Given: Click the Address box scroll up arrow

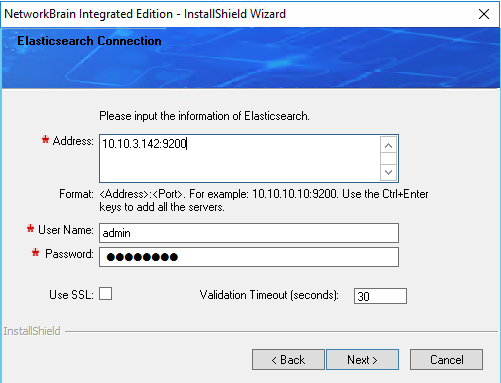Looking at the screenshot, I should [388, 145].
